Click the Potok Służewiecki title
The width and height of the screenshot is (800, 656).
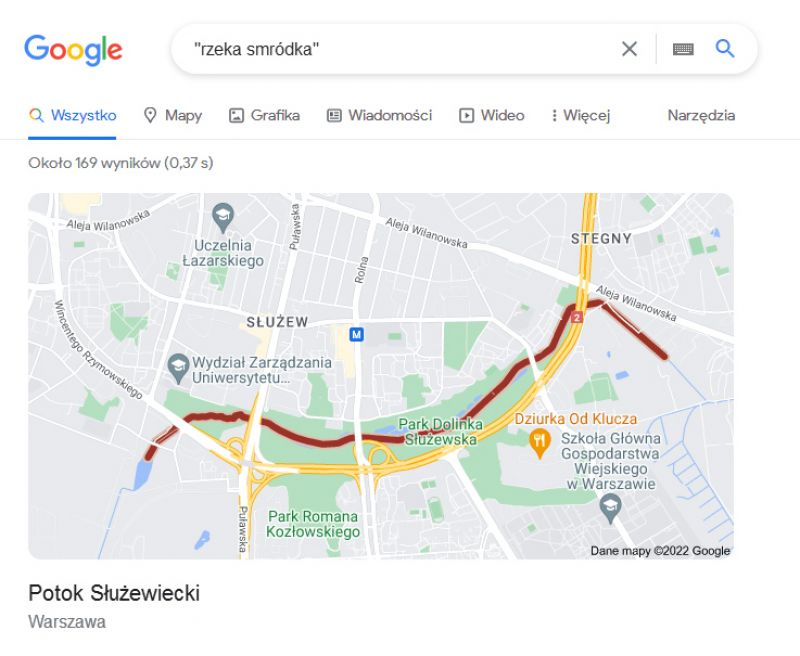click(114, 593)
